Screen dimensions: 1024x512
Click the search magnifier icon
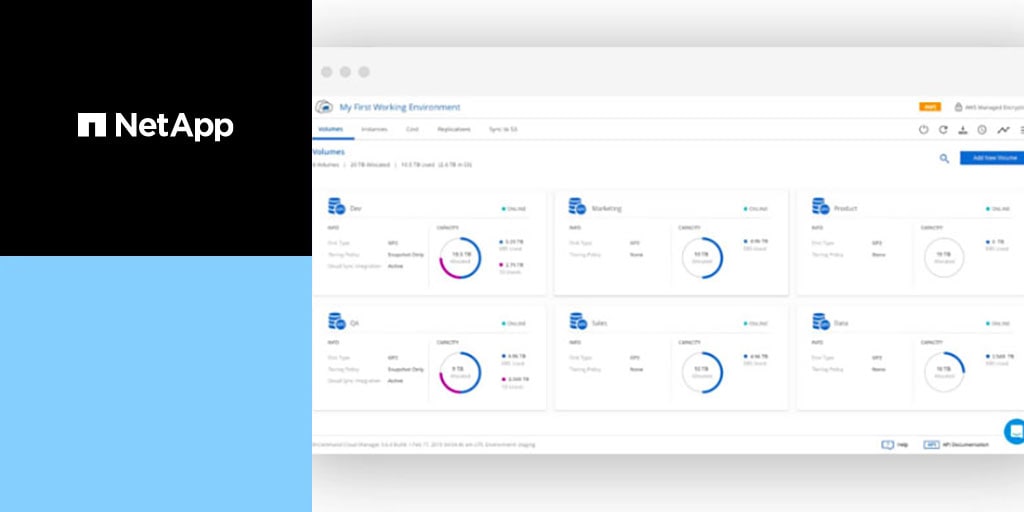tap(944, 158)
